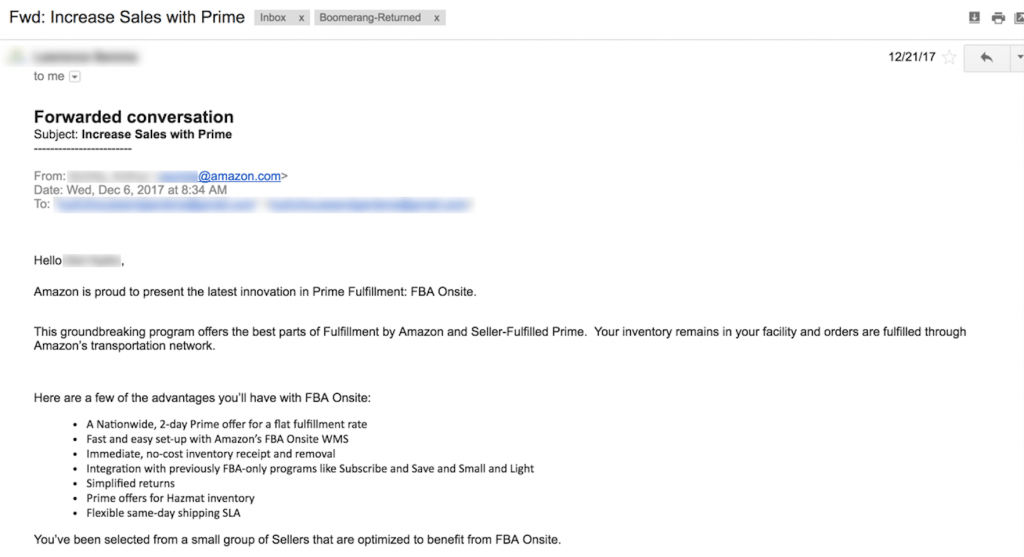The height and width of the screenshot is (557, 1024).
Task: Click the sender's profile avatar
Action: (16, 57)
